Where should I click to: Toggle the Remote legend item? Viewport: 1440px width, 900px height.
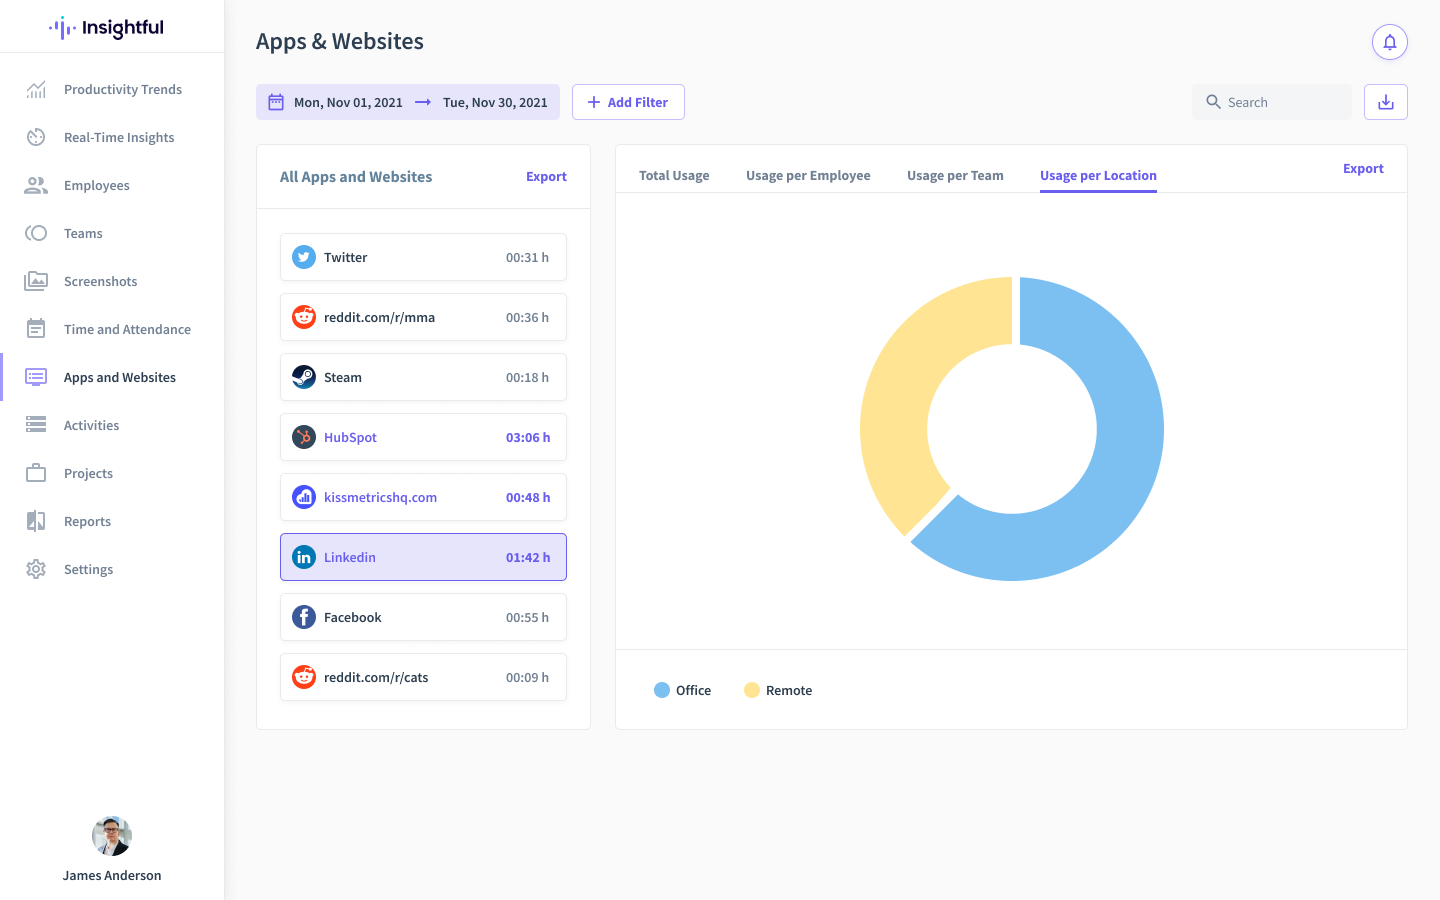(x=751, y=690)
